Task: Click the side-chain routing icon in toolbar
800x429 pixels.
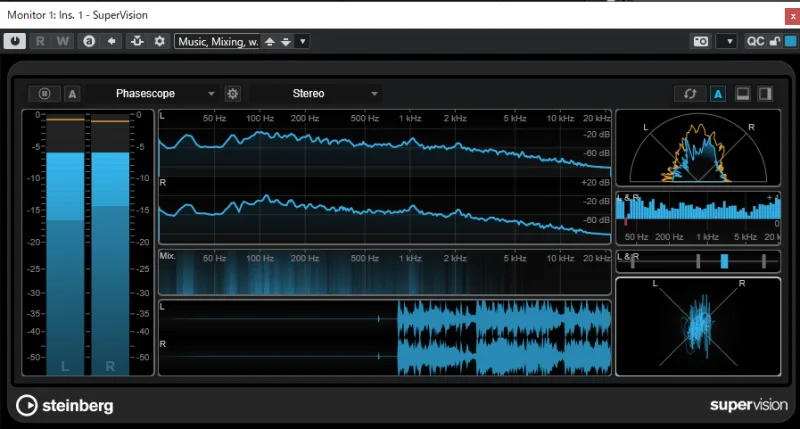Action: [x=138, y=41]
